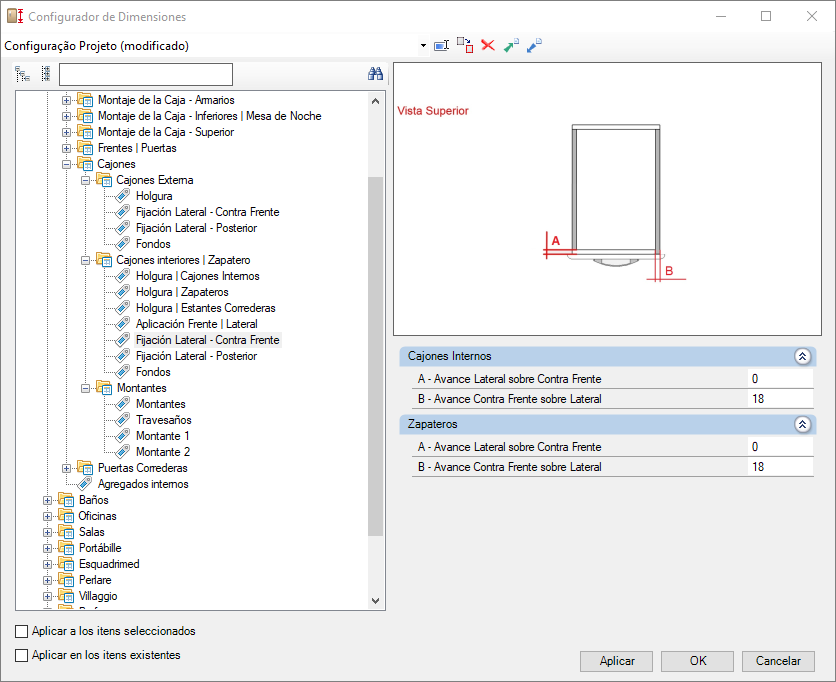Click the Cancelar button
The image size is (836, 682).
click(x=778, y=661)
